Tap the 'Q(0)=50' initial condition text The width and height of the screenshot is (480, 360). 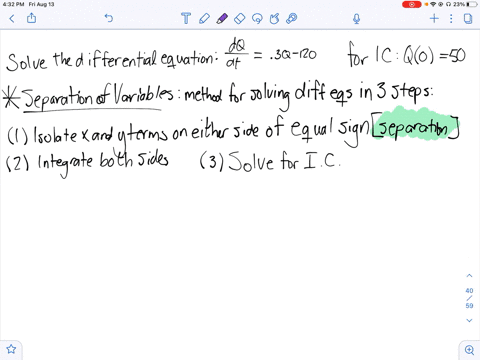[x=434, y=56]
